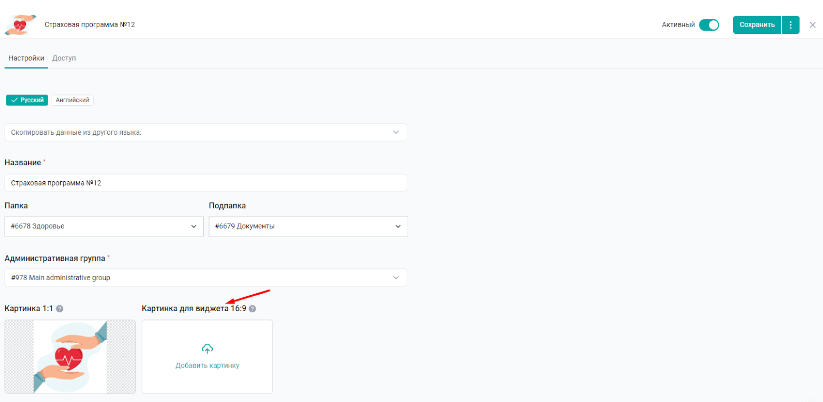Click the insurance program logo icon in header

[x=20, y=23]
